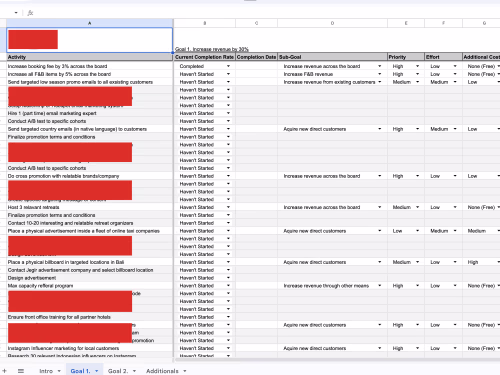Open completion dropdown for 'Send targeted low season' row

tap(228, 82)
